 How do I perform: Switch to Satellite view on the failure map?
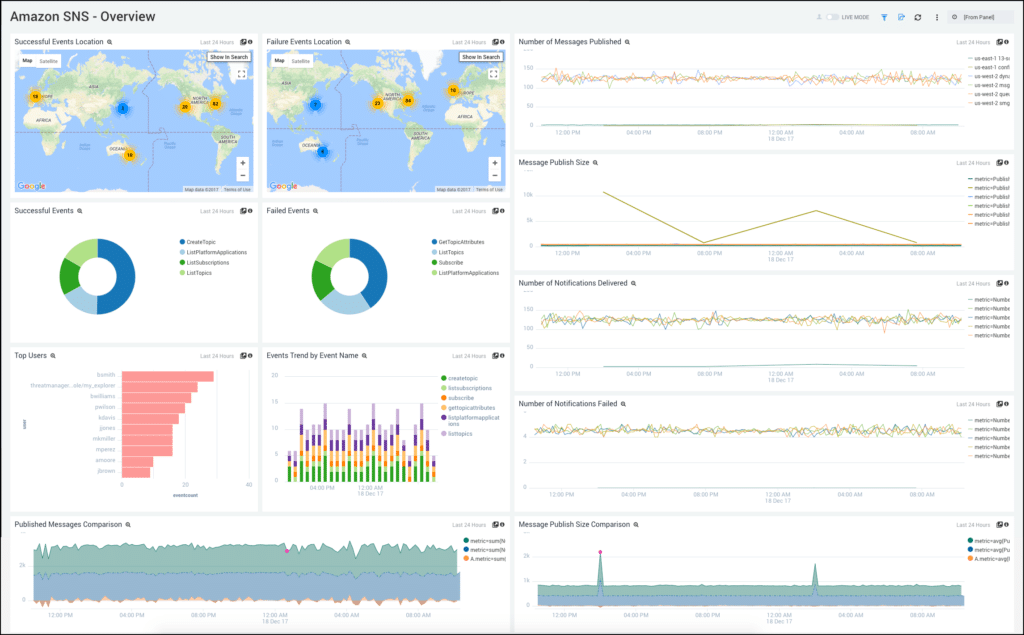coord(300,60)
